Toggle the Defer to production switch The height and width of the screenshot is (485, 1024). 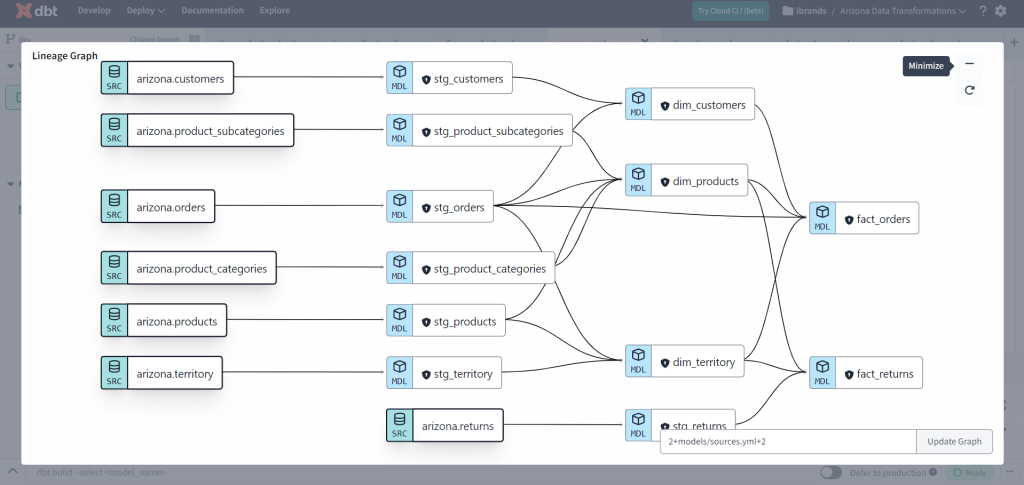(829, 472)
